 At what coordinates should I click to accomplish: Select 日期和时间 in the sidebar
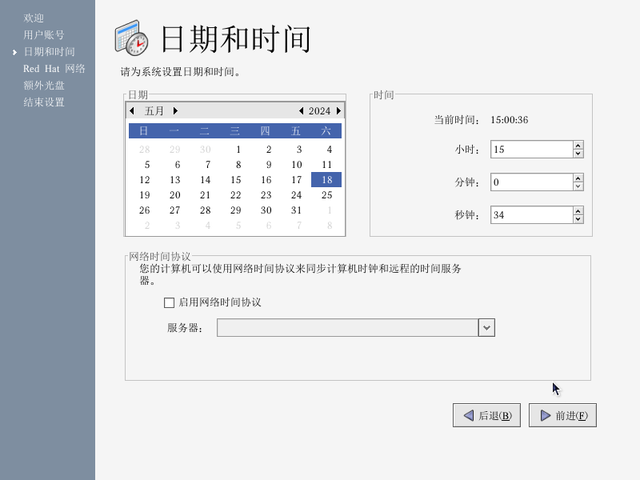pyautogui.click(x=49, y=52)
